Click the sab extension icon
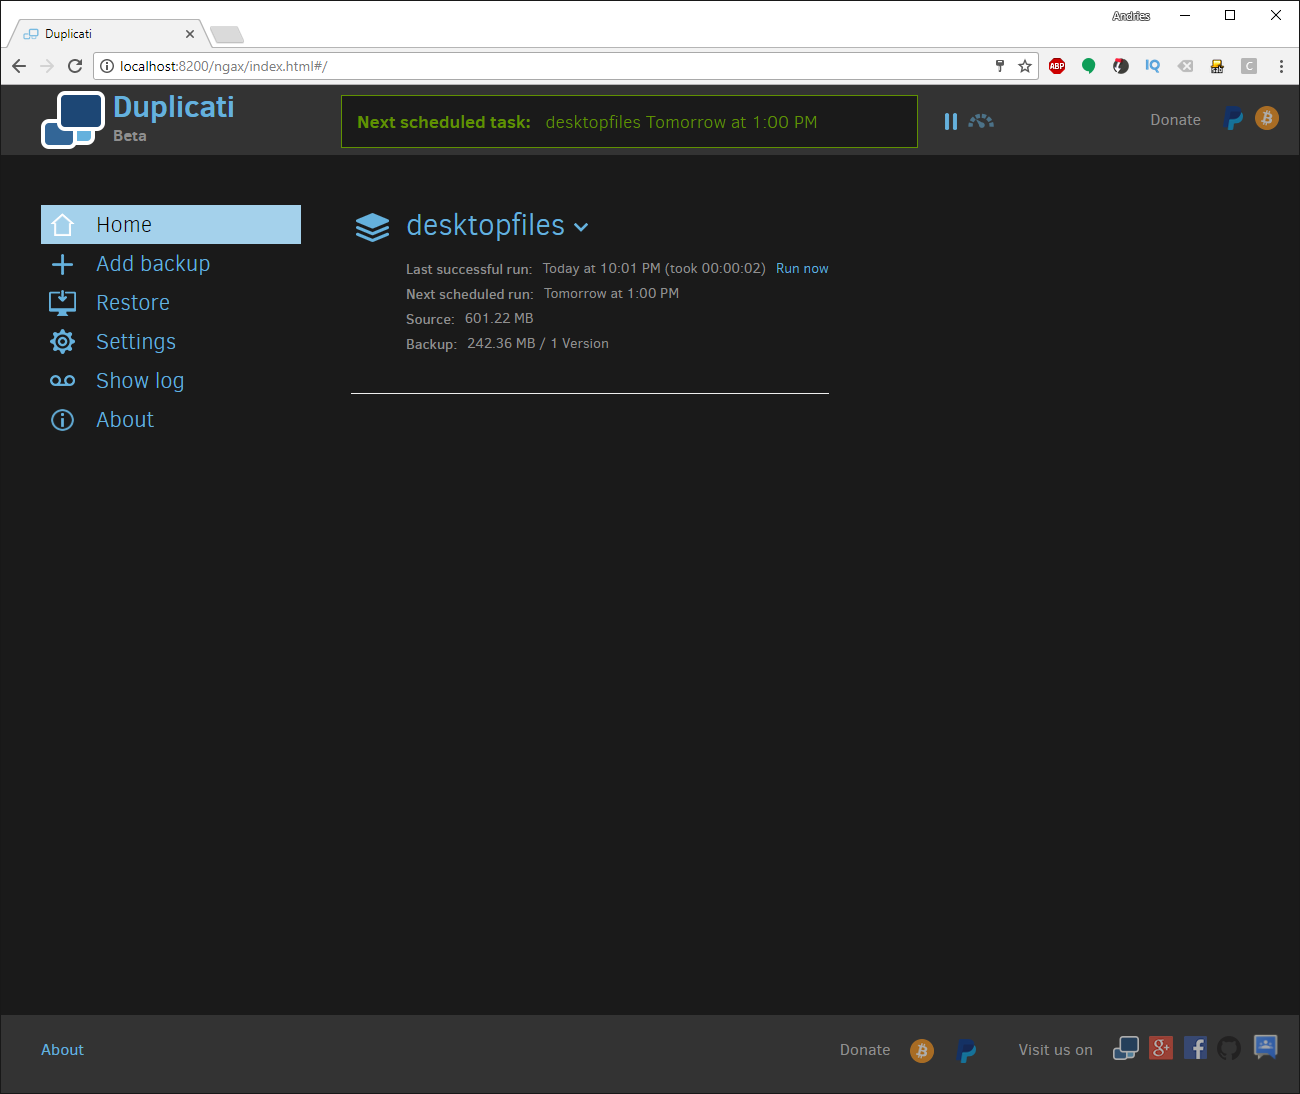The image size is (1300, 1094). pyautogui.click(x=1217, y=66)
